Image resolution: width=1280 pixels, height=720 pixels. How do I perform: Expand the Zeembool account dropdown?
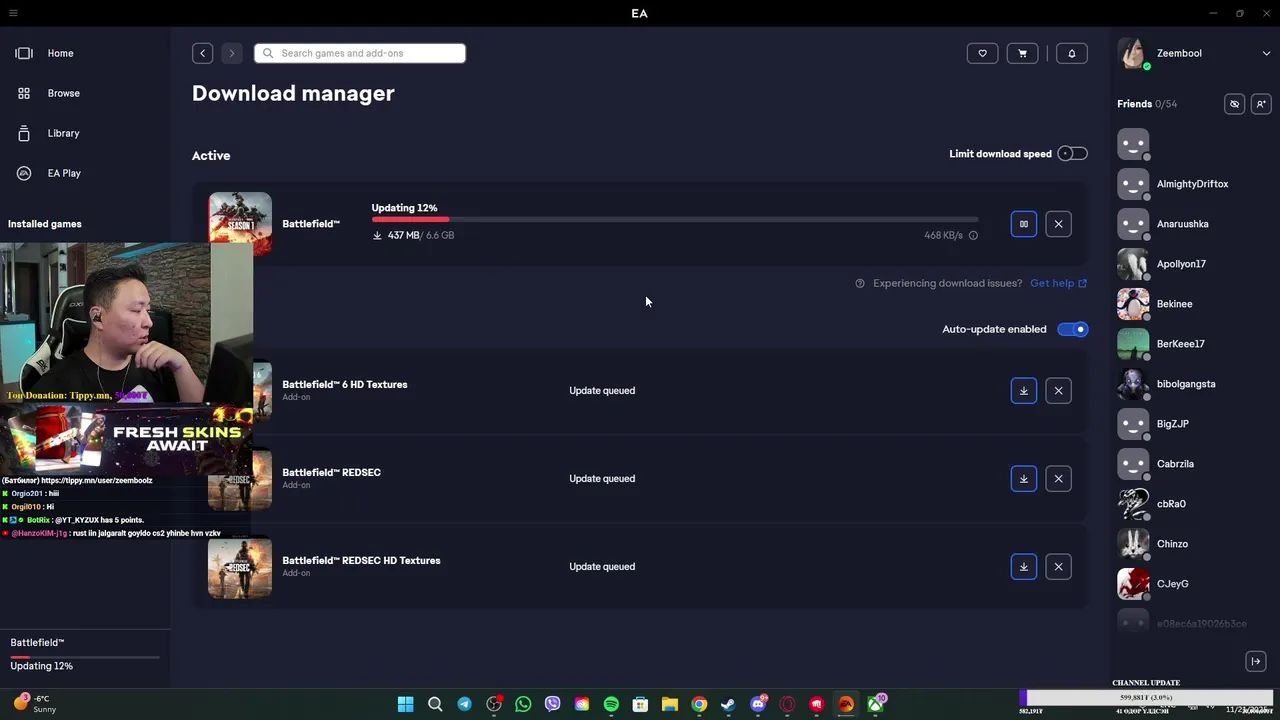[1266, 54]
